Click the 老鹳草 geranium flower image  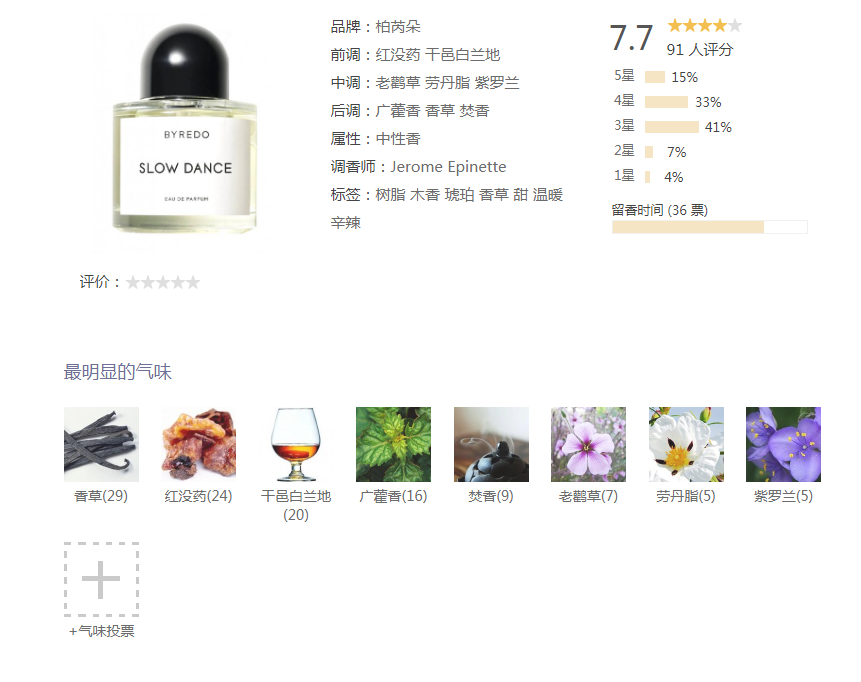(588, 444)
